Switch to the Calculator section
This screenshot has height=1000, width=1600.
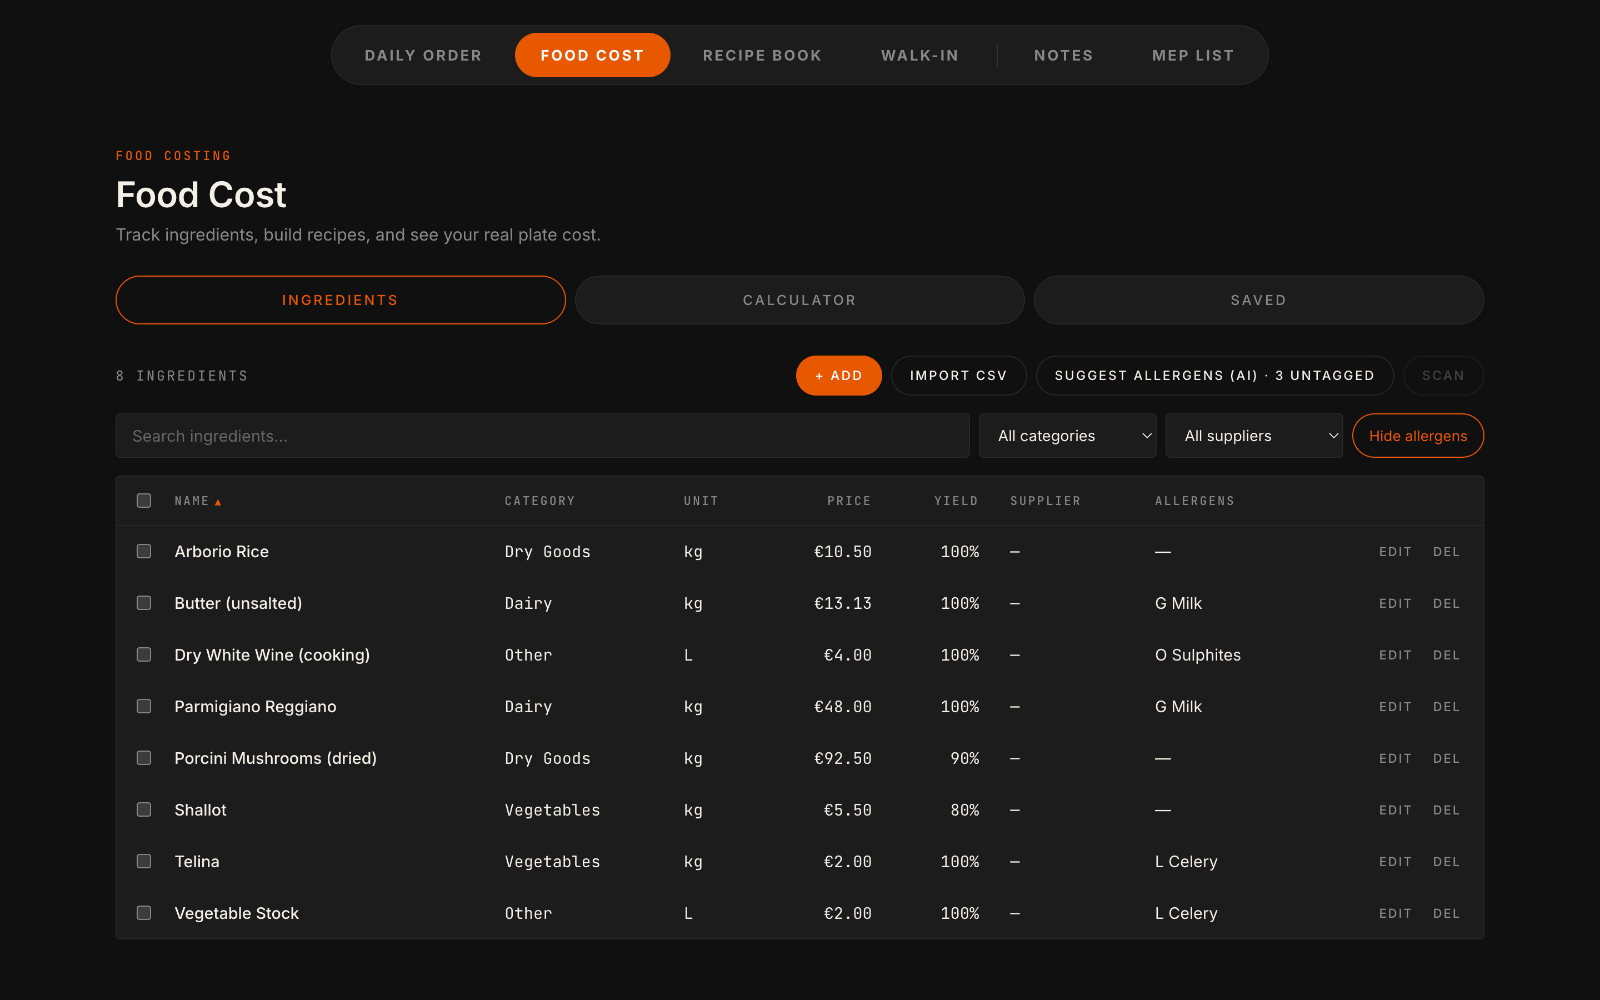click(800, 300)
